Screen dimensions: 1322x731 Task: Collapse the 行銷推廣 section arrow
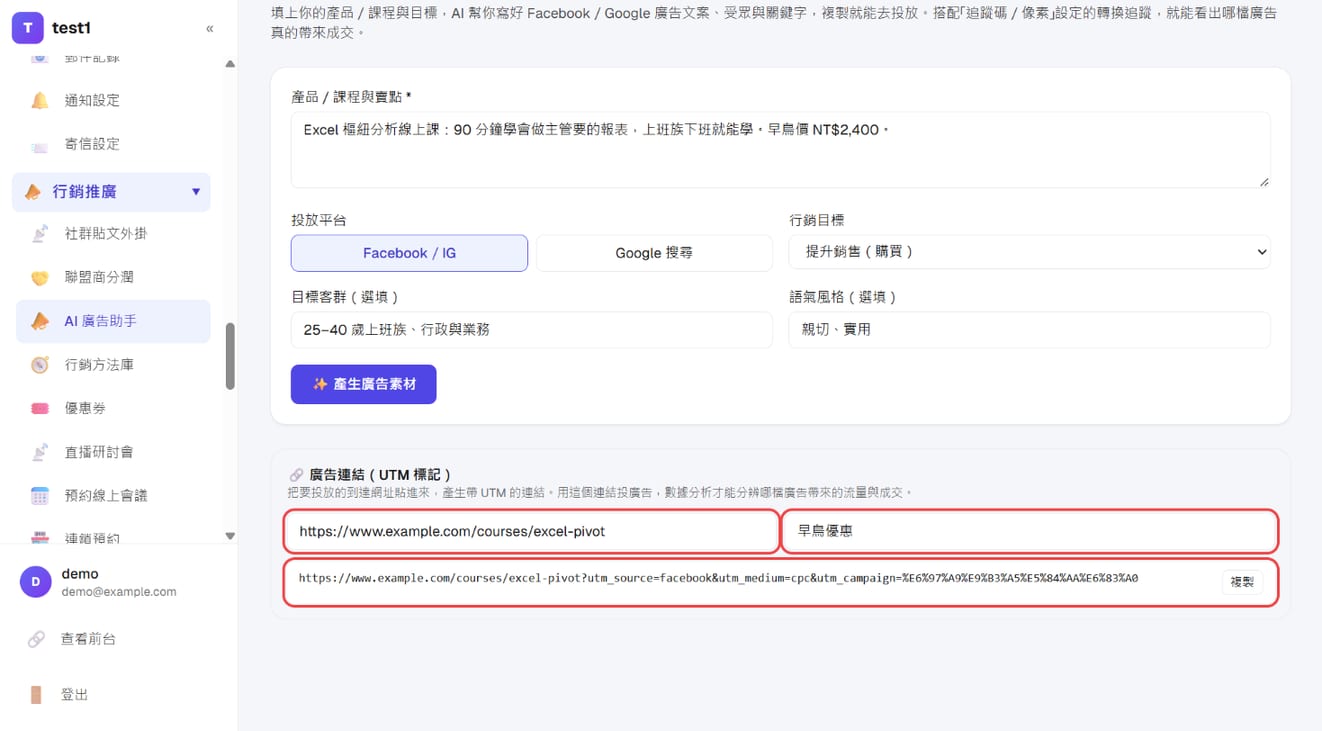click(196, 191)
